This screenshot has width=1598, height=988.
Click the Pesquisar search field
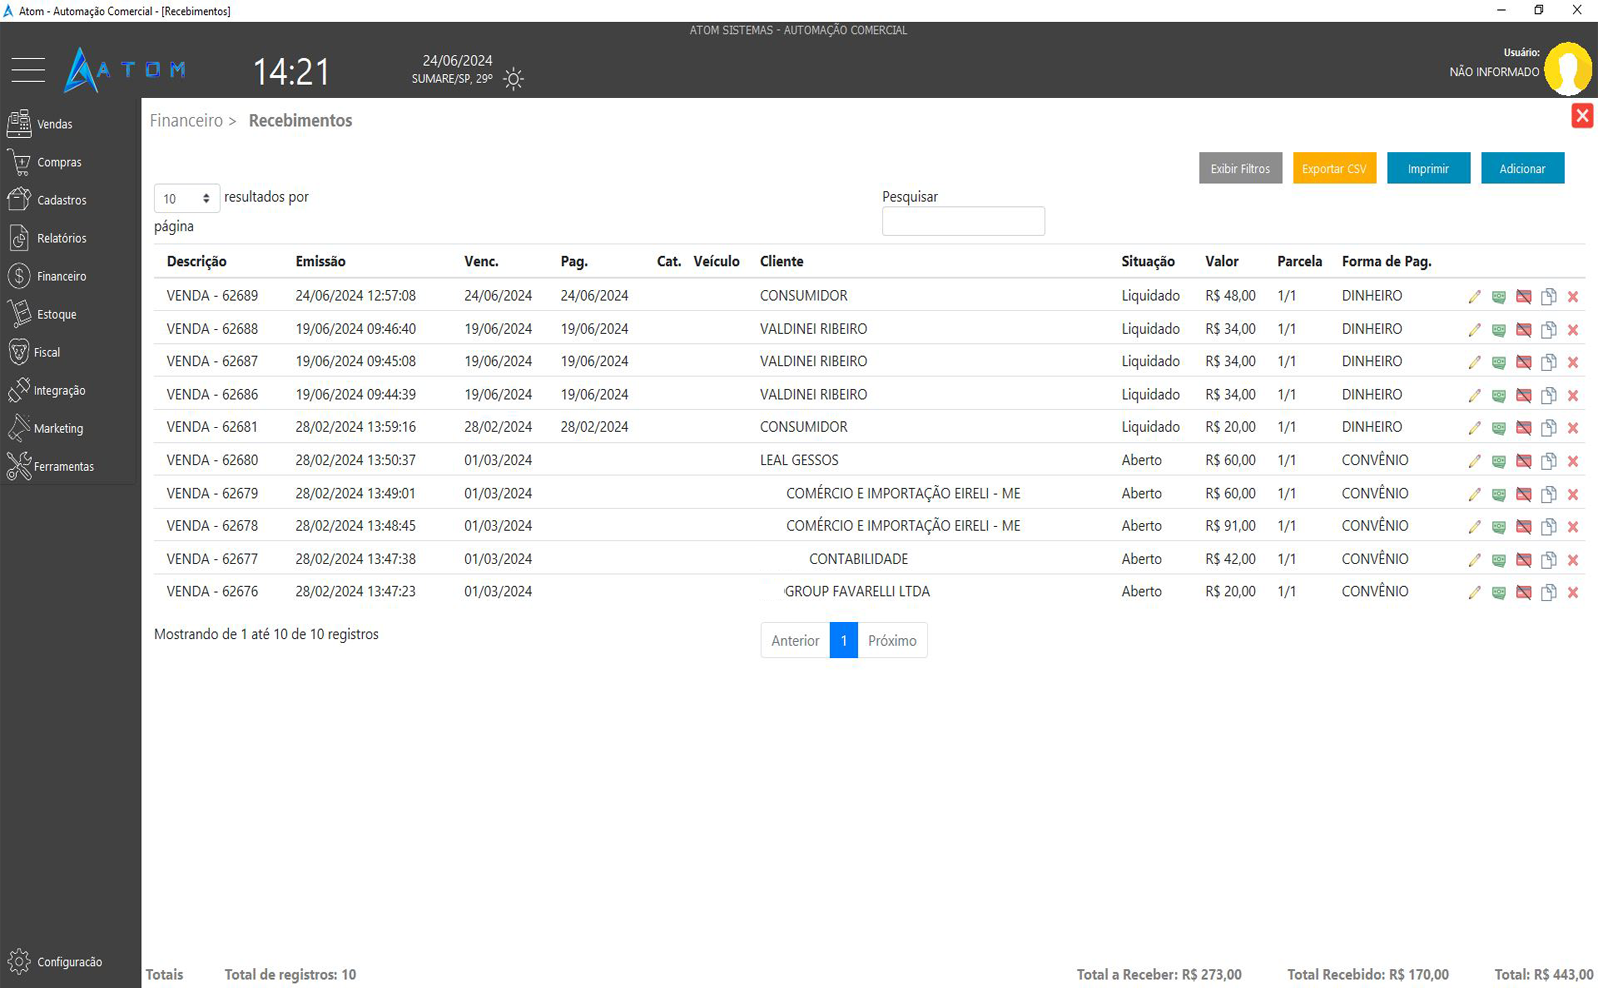tap(963, 221)
